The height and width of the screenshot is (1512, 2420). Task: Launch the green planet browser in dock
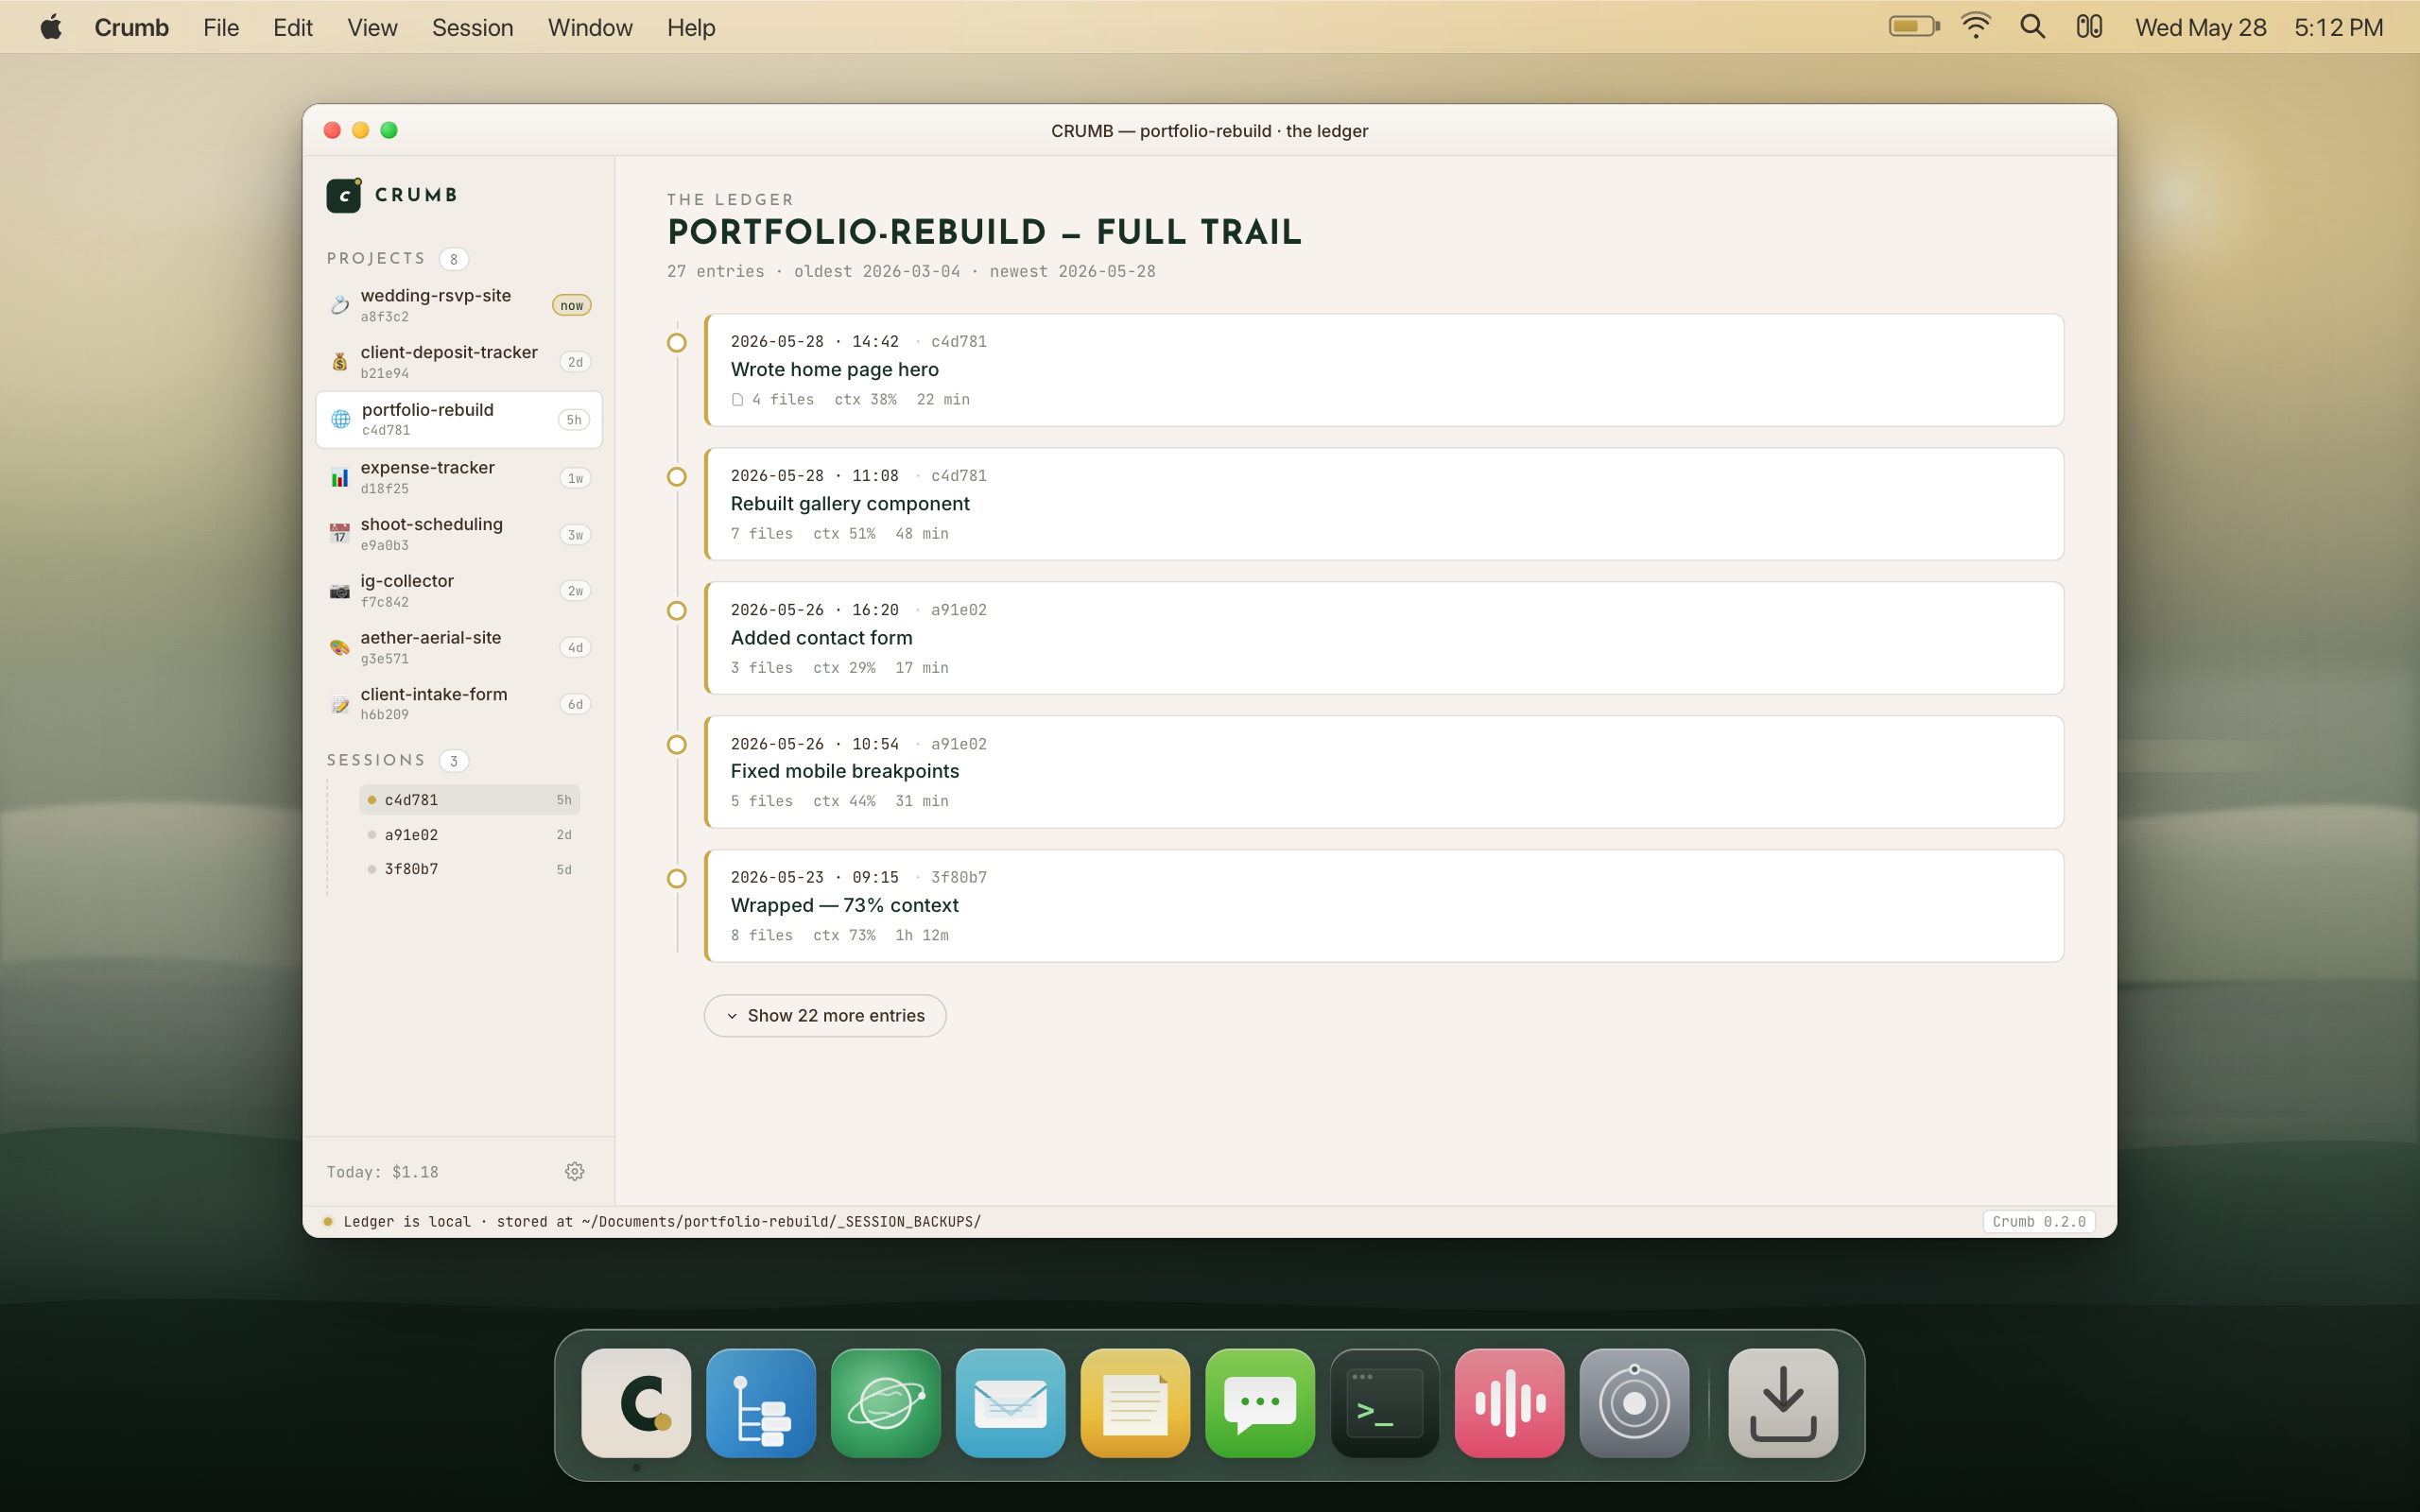[886, 1403]
